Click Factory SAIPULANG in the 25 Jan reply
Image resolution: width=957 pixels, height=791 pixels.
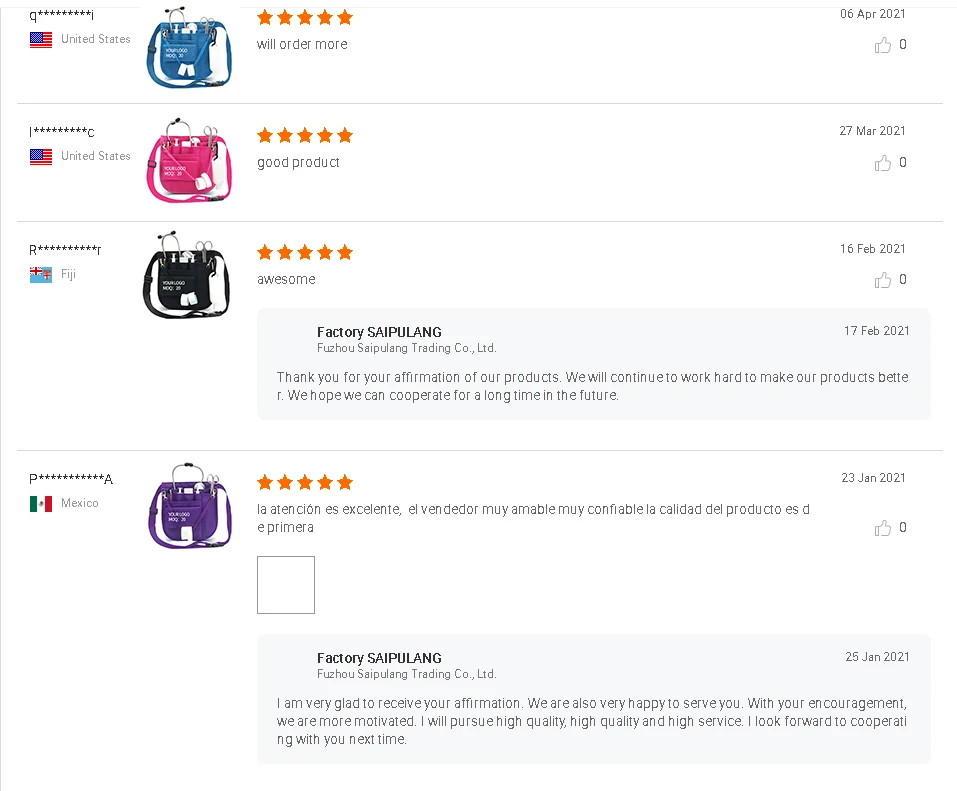point(379,658)
